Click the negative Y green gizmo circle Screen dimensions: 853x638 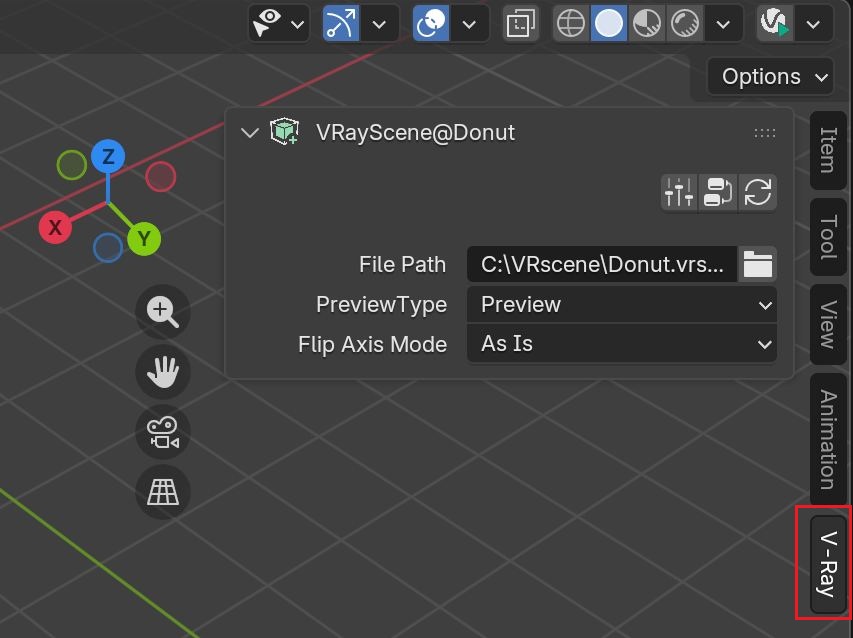point(71,165)
